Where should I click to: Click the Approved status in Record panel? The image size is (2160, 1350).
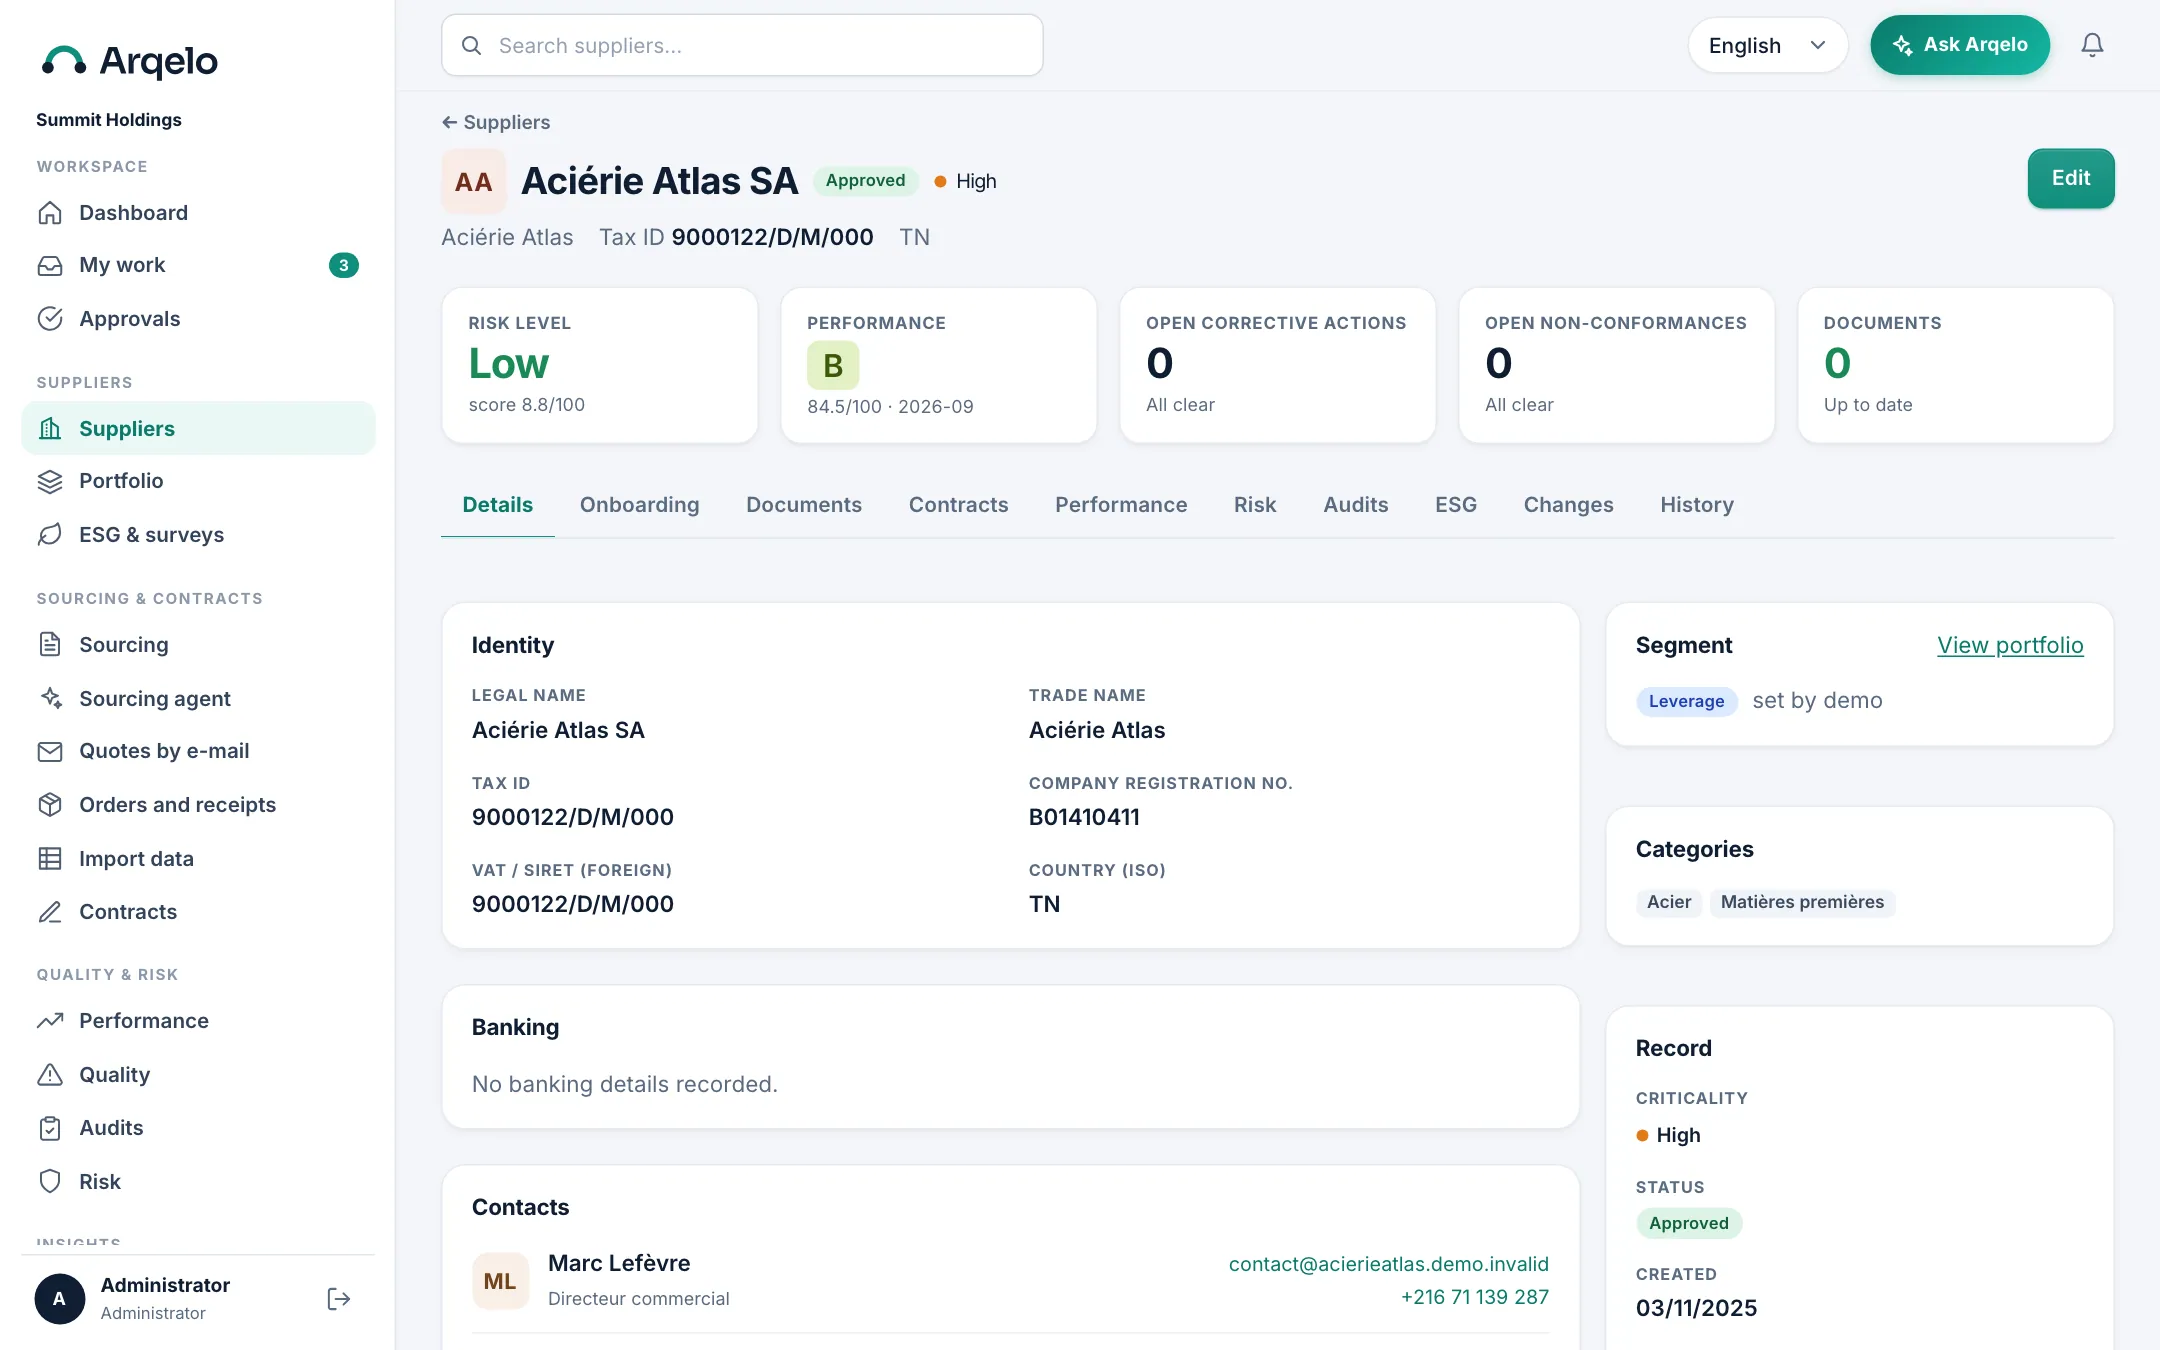click(x=1688, y=1223)
